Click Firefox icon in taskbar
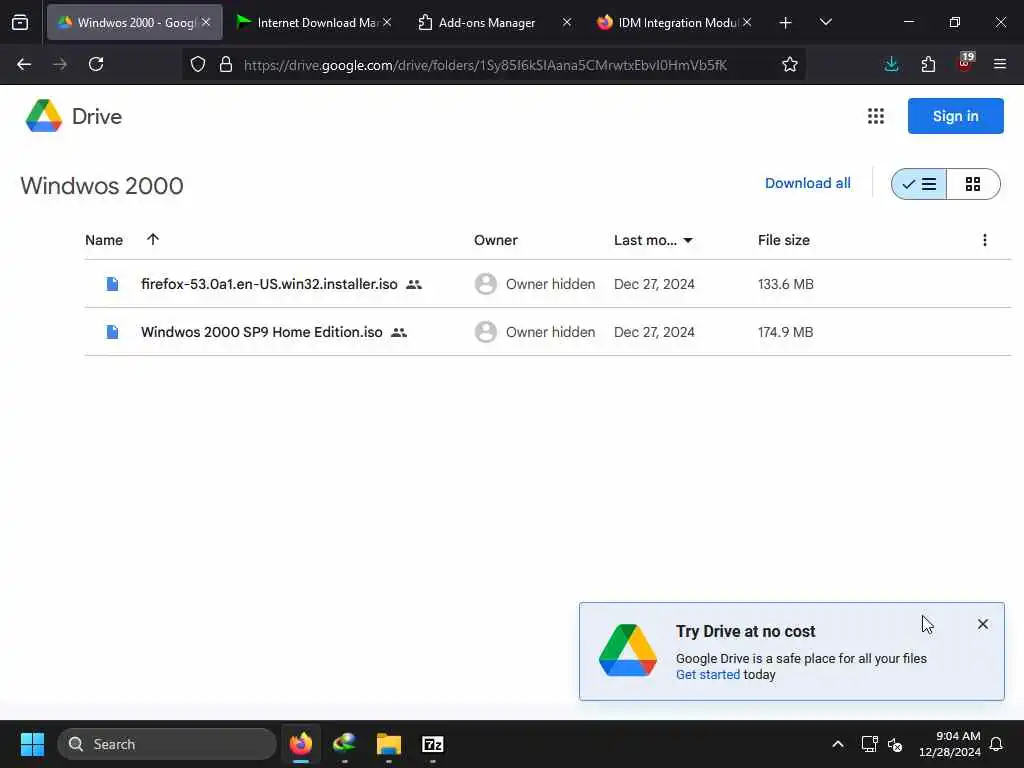Viewport: 1024px width, 768px height. (301, 744)
